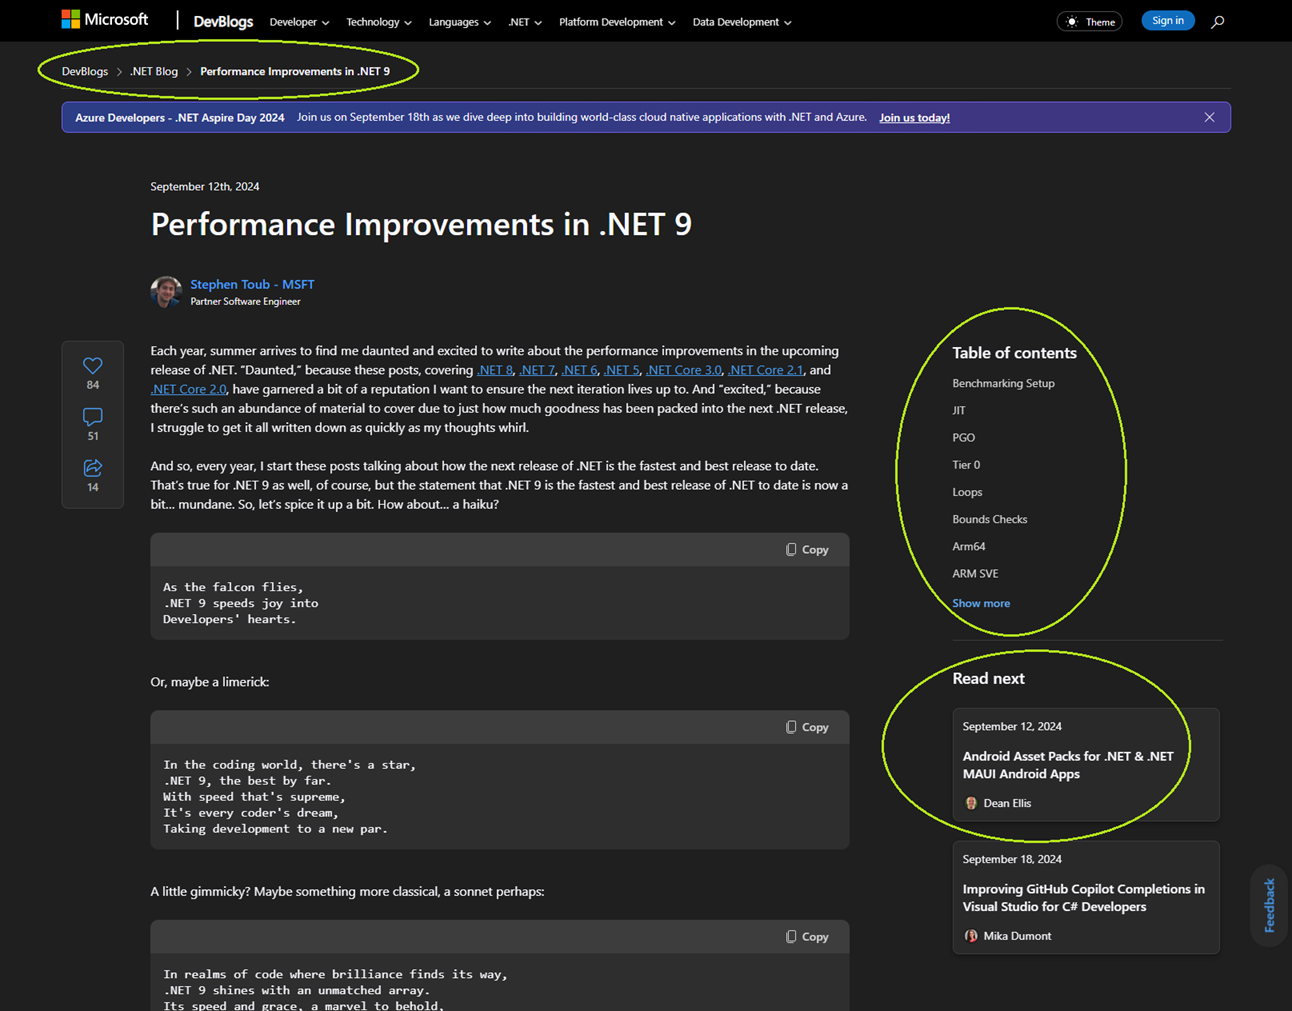Image resolution: width=1292 pixels, height=1011 pixels.
Task: Open the Feedback panel
Action: click(x=1267, y=904)
